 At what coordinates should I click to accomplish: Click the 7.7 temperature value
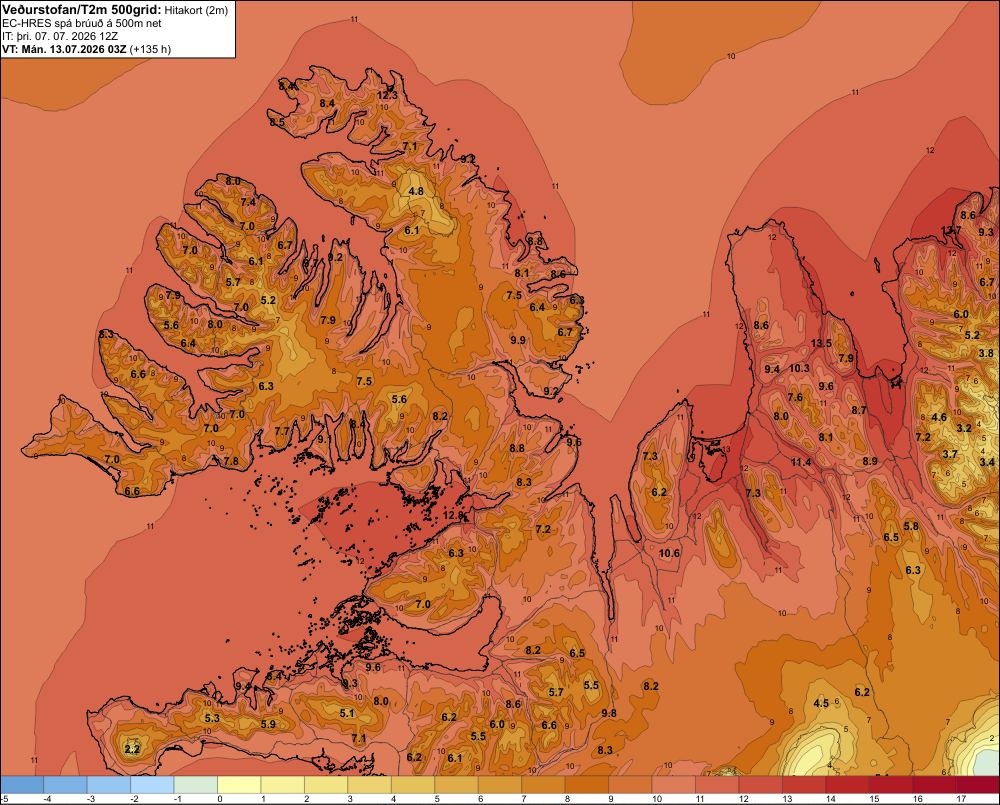283,431
